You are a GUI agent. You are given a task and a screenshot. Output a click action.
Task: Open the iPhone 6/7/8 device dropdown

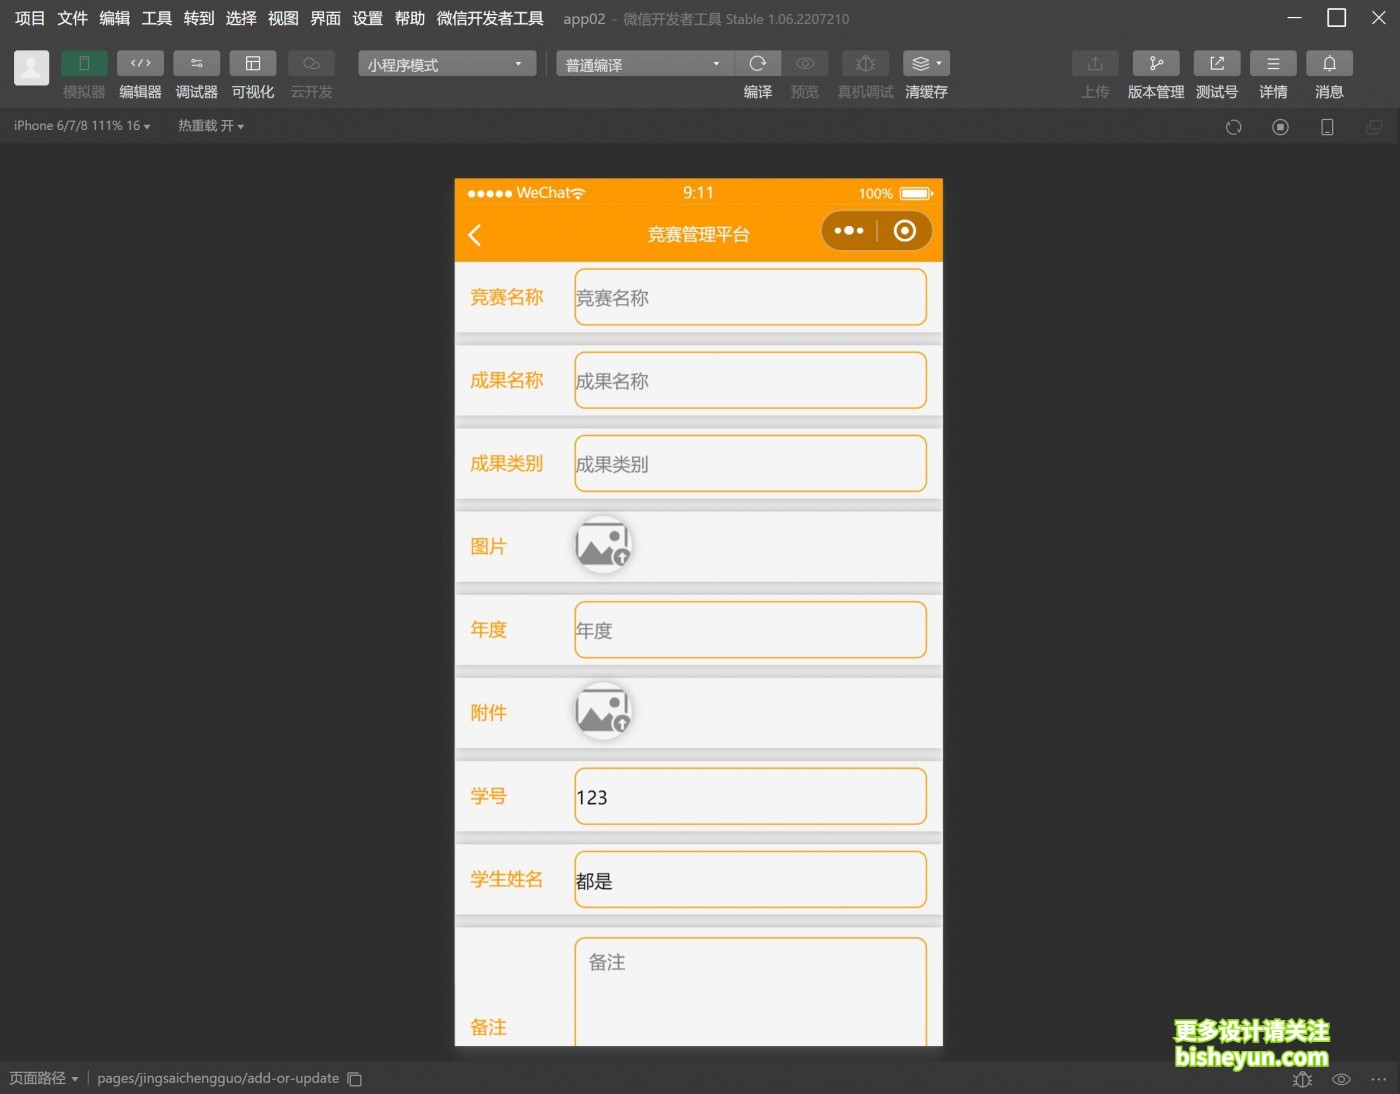click(x=82, y=126)
